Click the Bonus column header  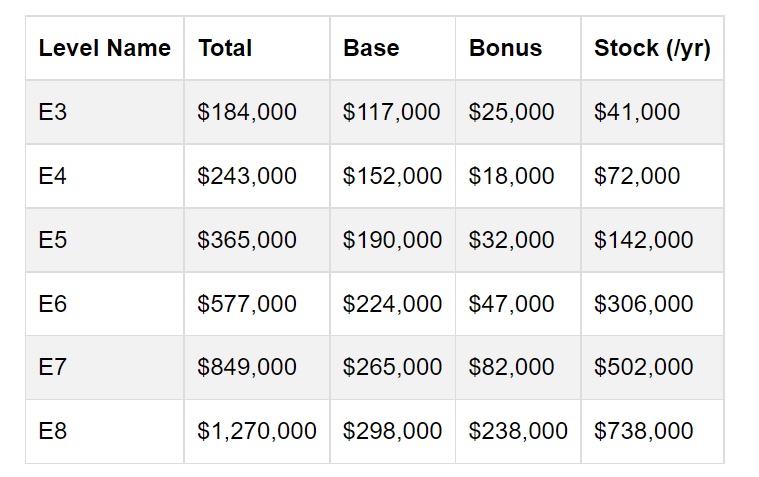coord(505,48)
